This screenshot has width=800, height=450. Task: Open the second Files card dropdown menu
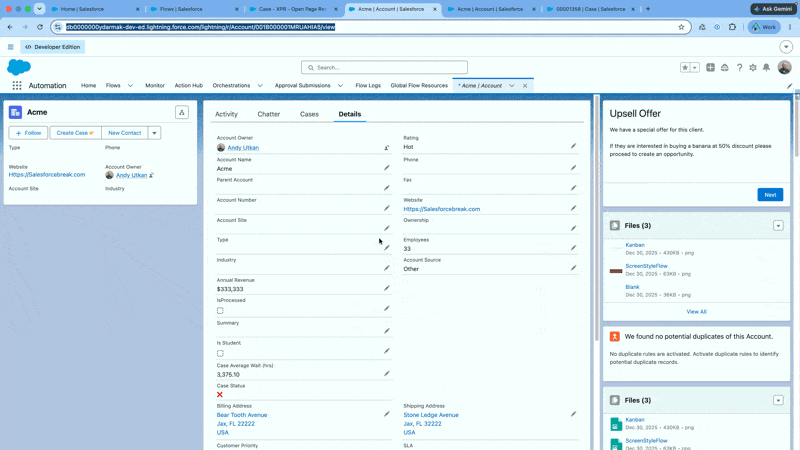(x=778, y=401)
